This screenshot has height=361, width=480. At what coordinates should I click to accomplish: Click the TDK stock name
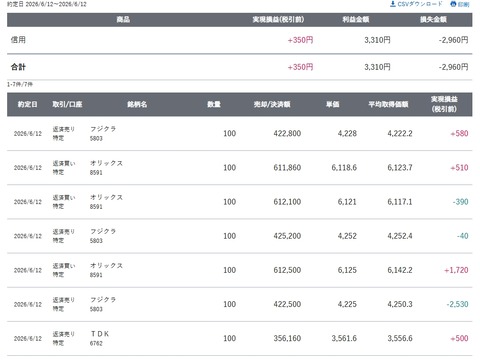[100, 334]
